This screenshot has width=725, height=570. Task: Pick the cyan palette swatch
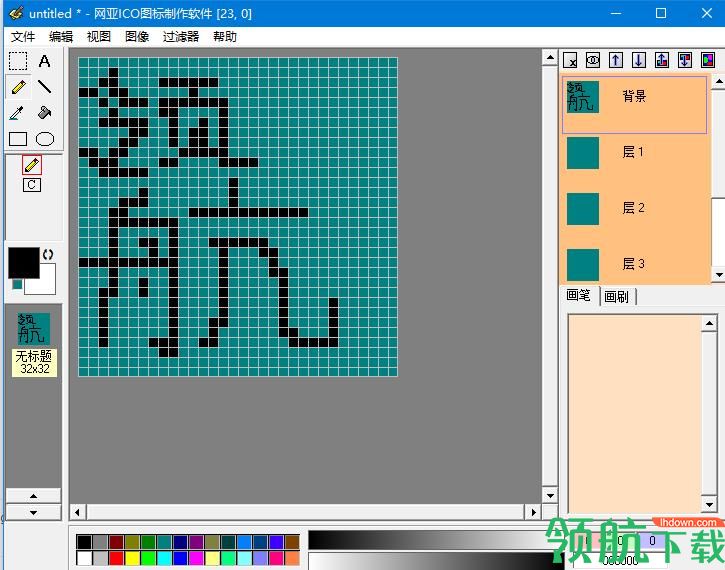tap(164, 558)
